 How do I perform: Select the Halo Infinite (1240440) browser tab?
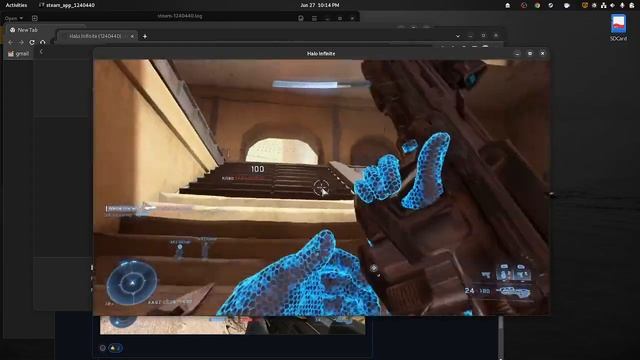(95, 36)
